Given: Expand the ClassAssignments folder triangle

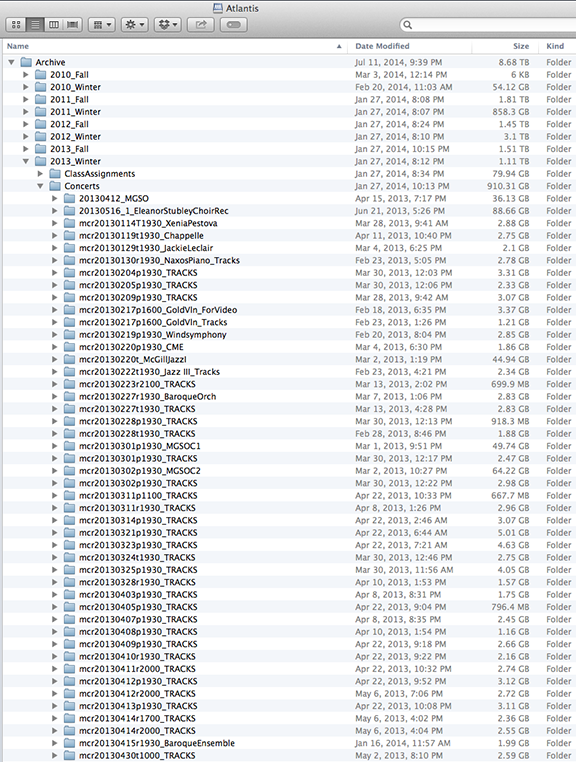Looking at the screenshot, I should click(40, 173).
